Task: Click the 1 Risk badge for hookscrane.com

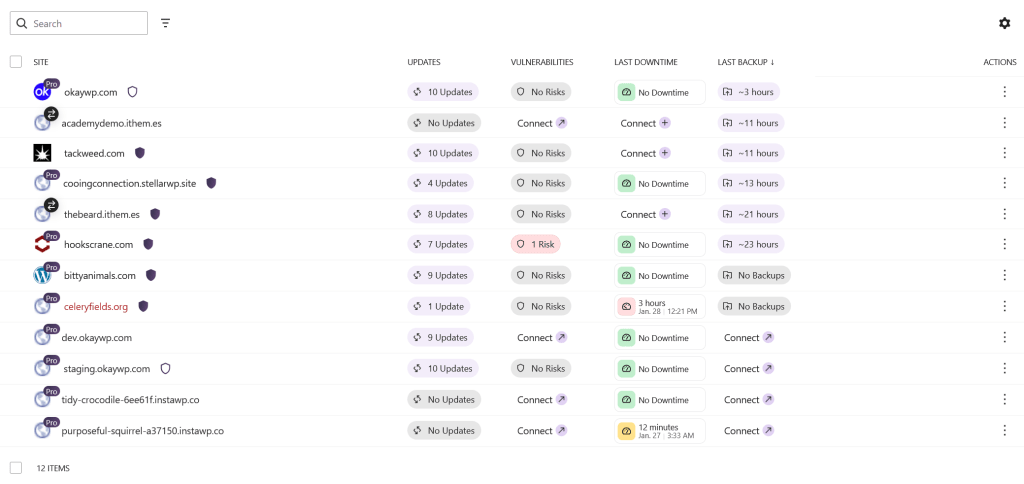Action: coord(536,244)
